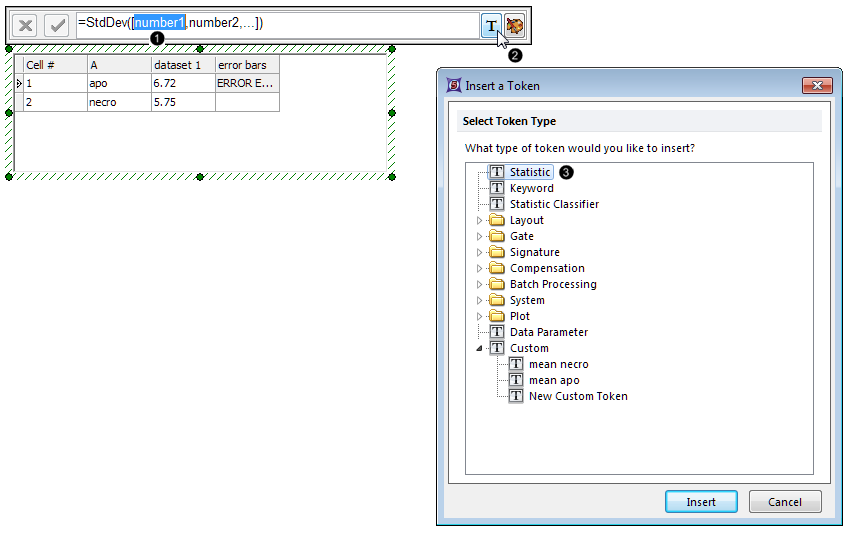Select the ERROR cell in error bars column
This screenshot has height=535, width=850.
[x=246, y=84]
